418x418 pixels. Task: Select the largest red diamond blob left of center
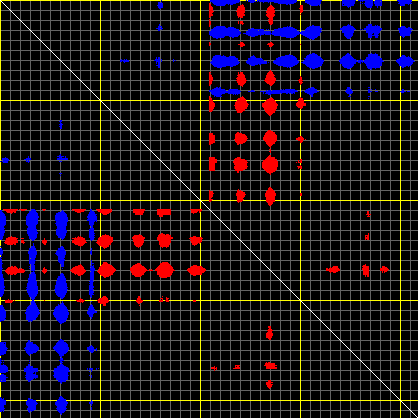click(x=165, y=270)
